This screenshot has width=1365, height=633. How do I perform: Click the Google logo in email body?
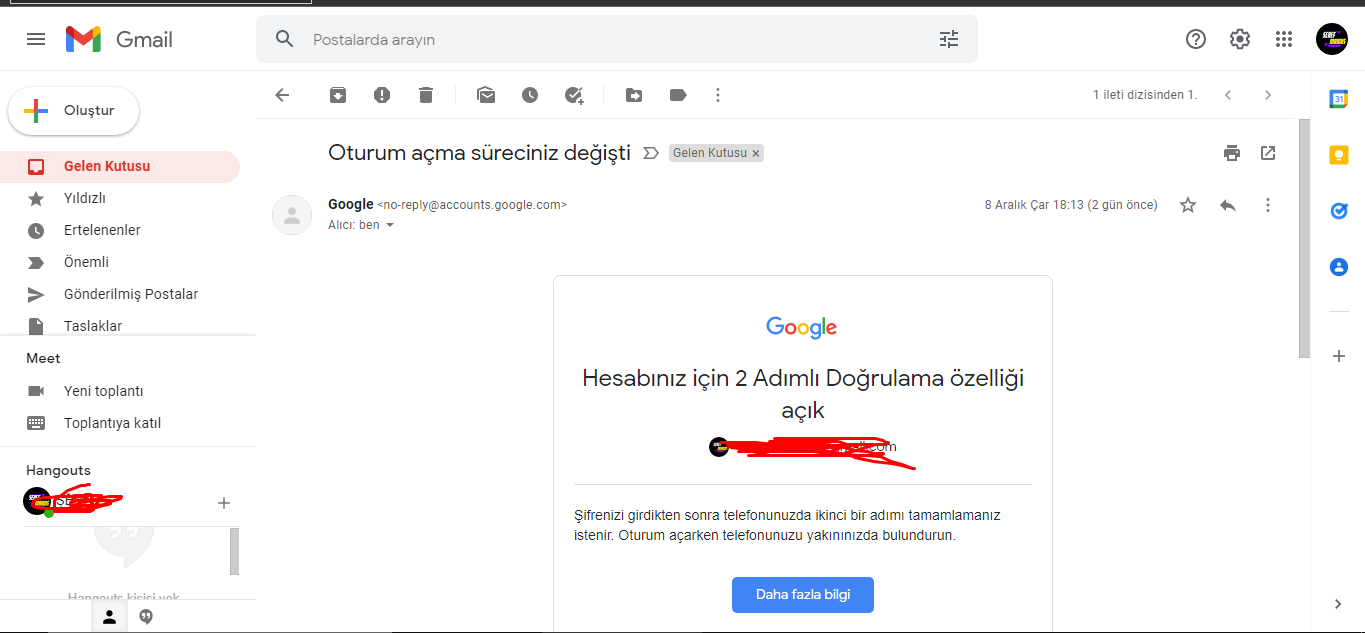pyautogui.click(x=802, y=327)
